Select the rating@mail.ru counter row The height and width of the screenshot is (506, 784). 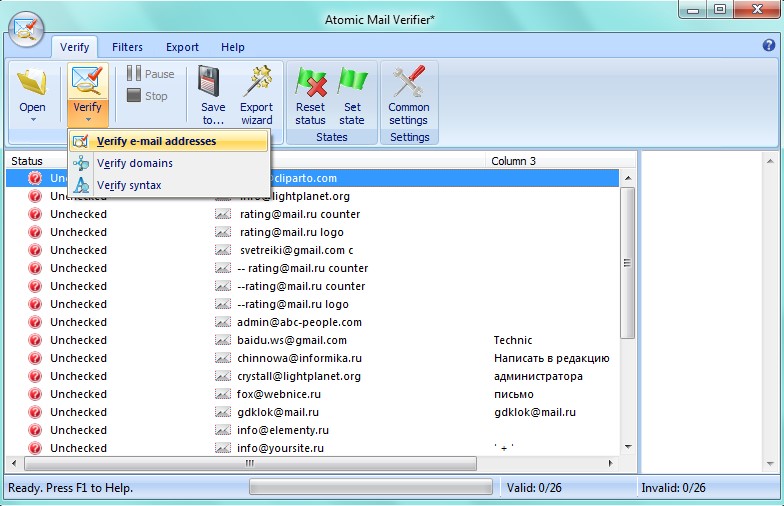click(312, 214)
